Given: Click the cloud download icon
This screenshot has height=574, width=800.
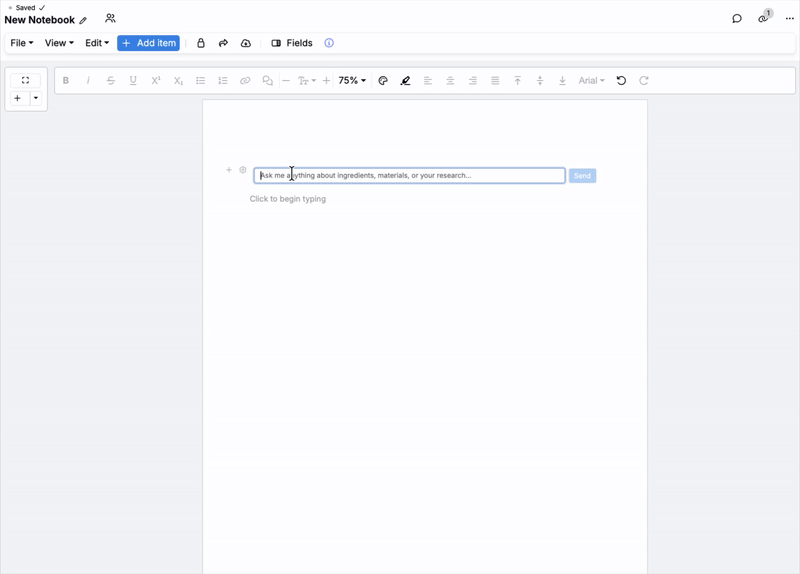Looking at the screenshot, I should pos(246,43).
